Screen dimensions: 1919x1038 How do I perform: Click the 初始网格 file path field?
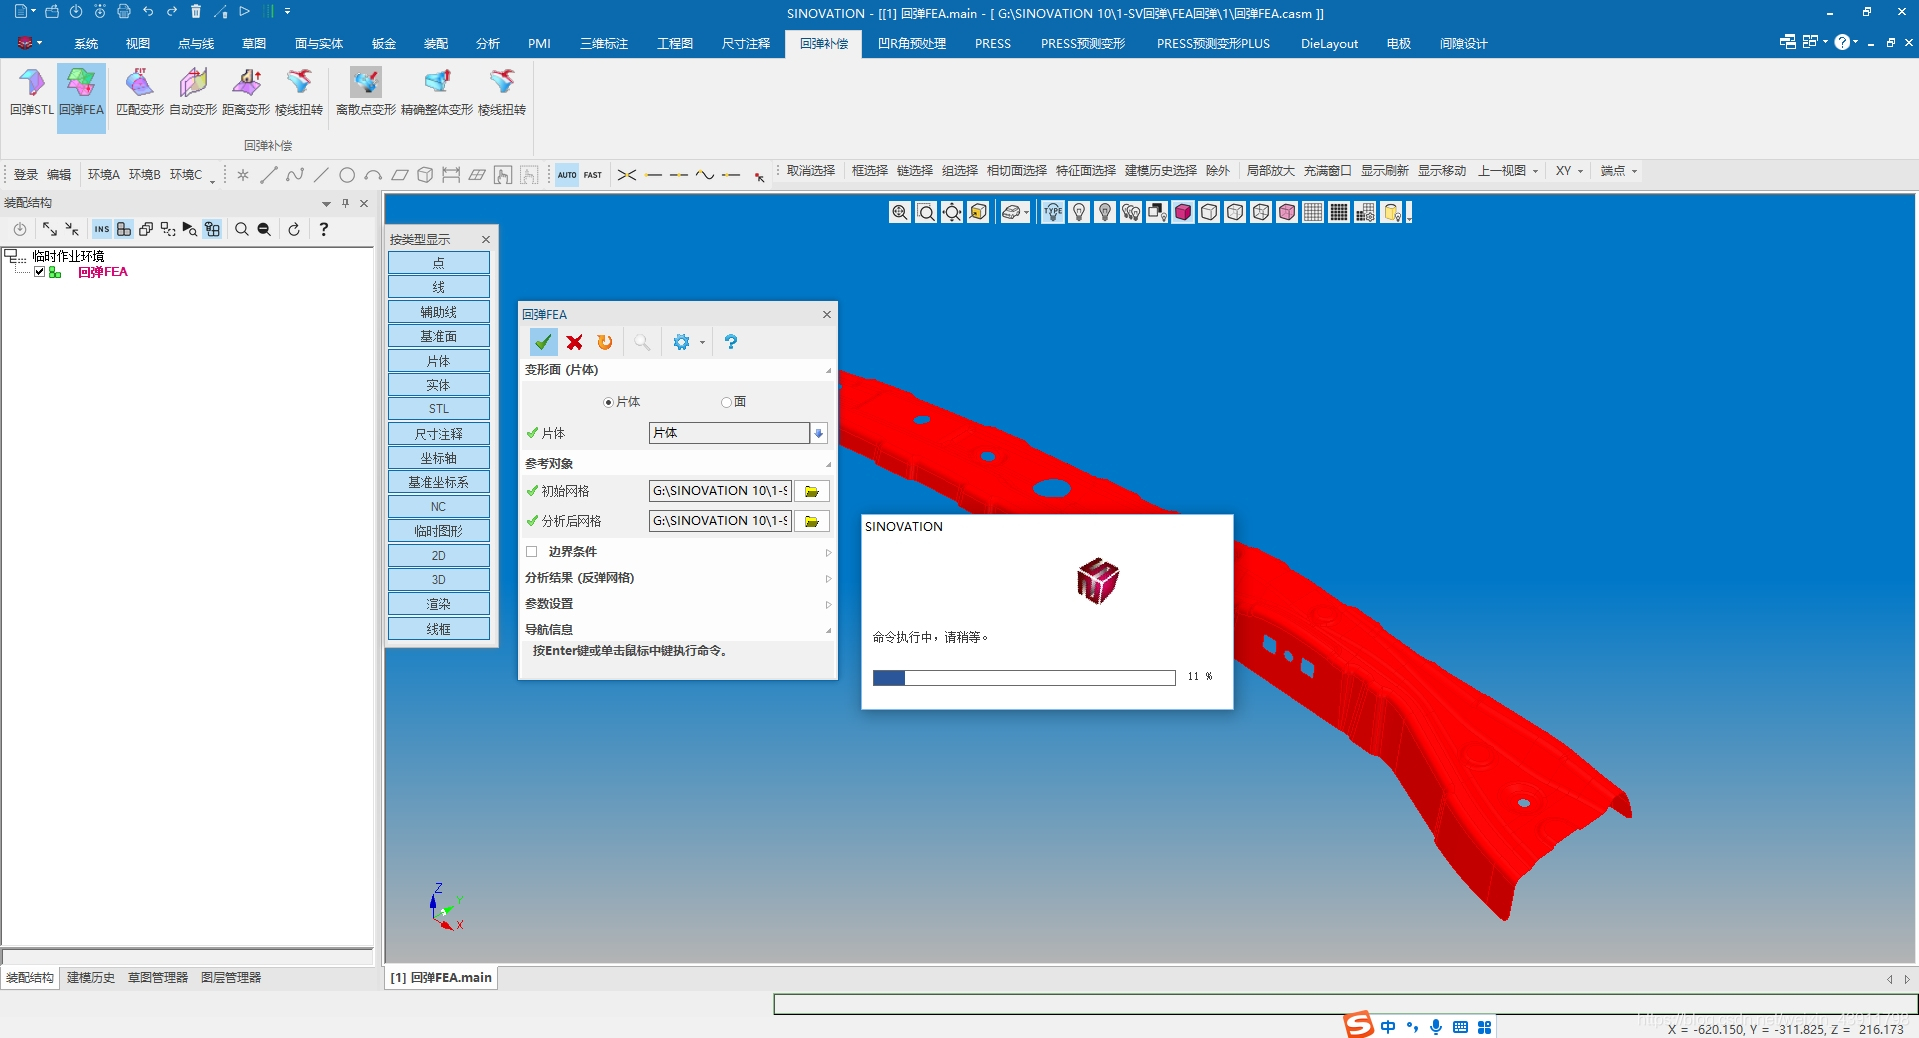720,491
